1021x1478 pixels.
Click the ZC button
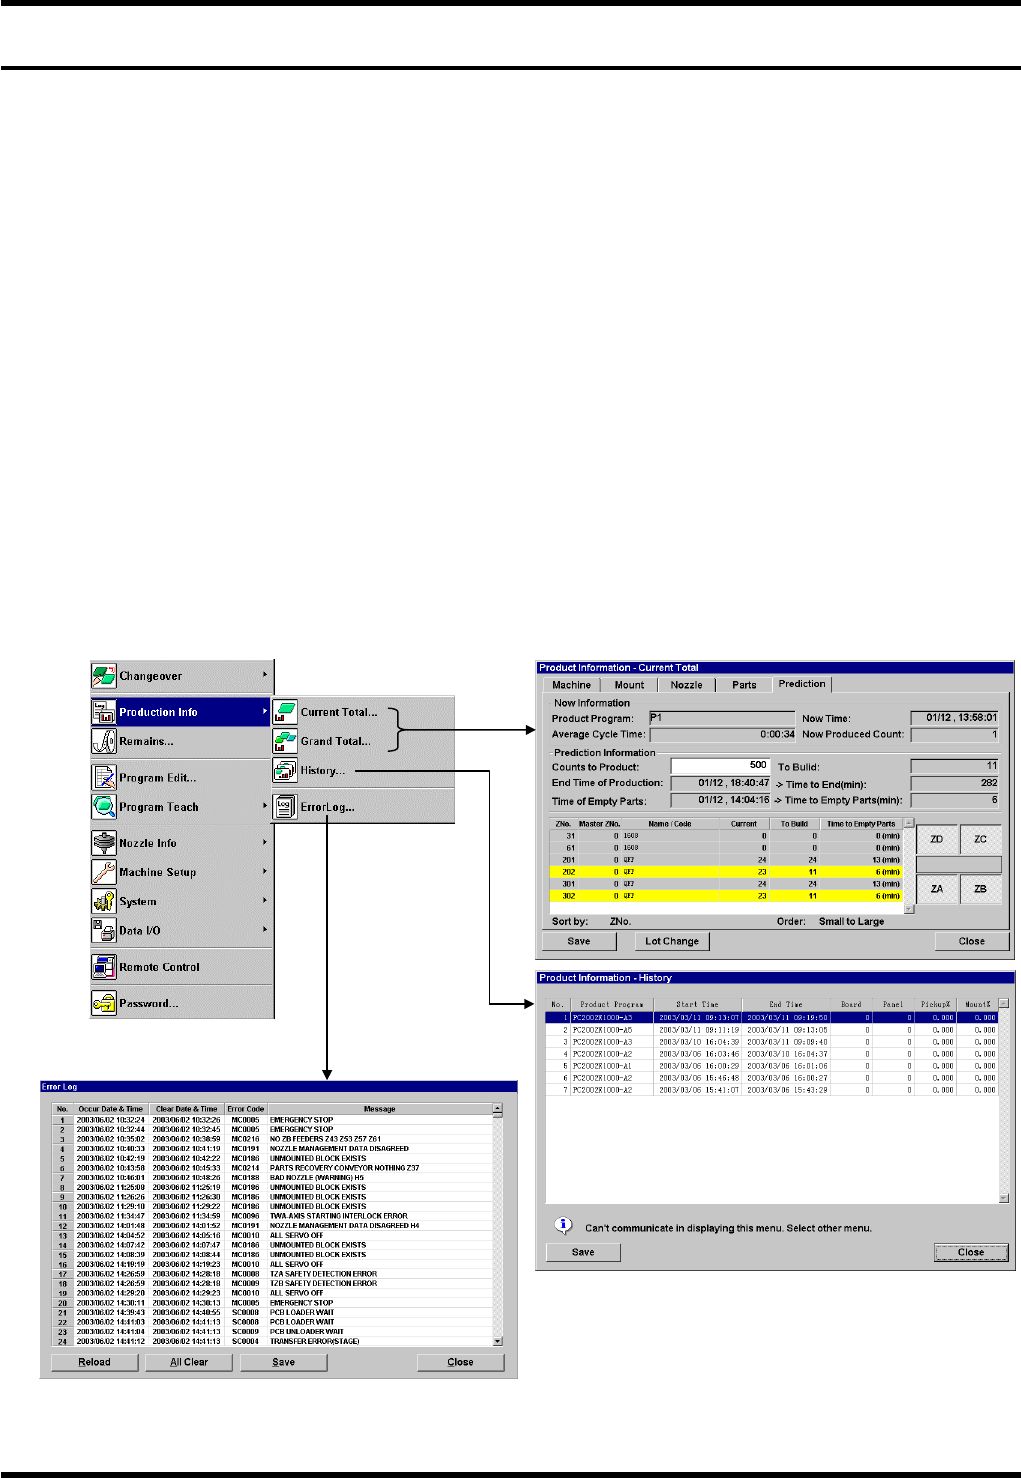980,839
